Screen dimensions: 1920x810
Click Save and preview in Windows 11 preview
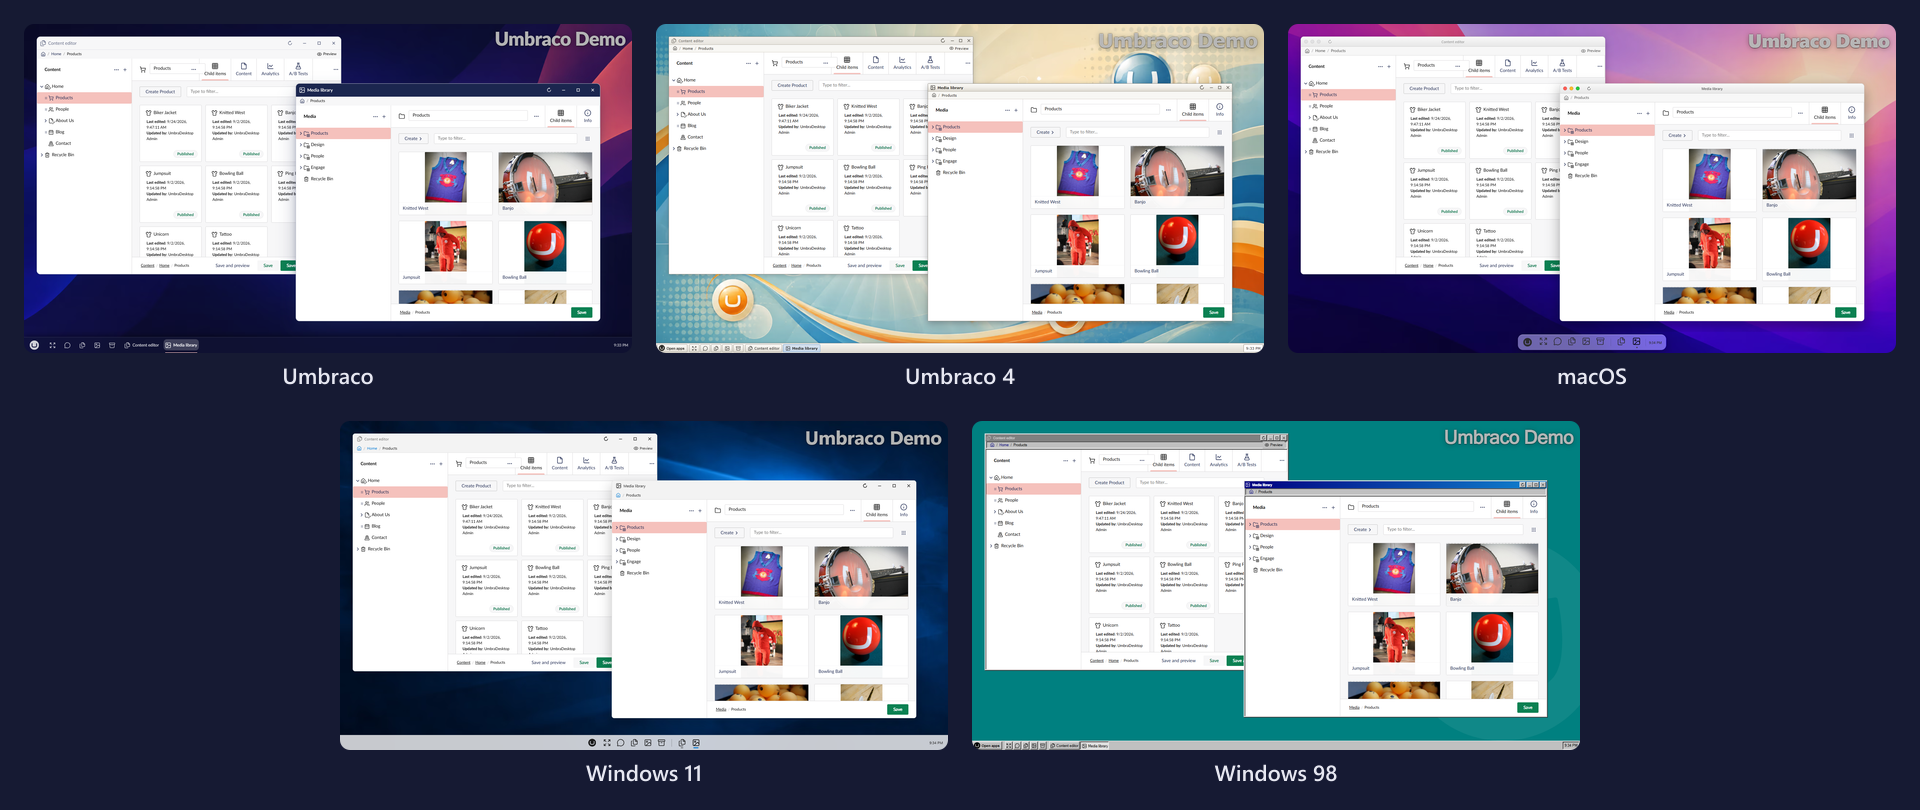coord(548,662)
